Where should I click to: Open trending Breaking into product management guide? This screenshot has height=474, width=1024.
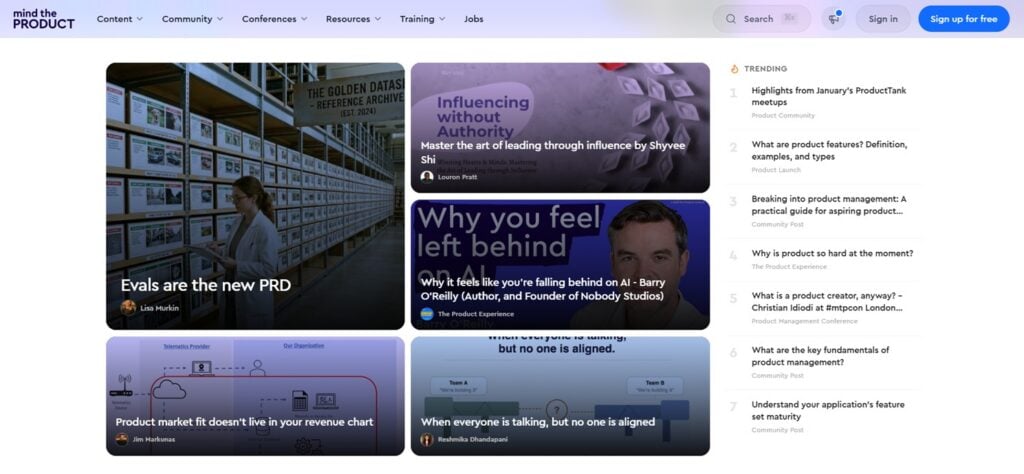[x=829, y=205]
